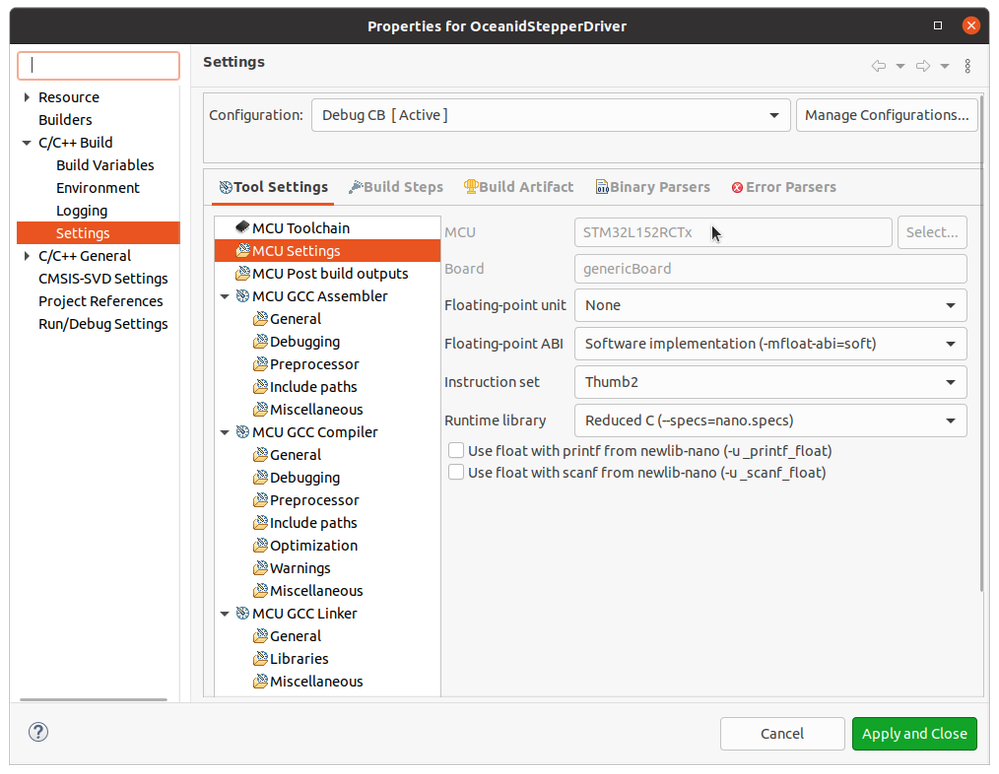999x774 pixels.
Task: Click the Warnings option icon
Action: [260, 568]
